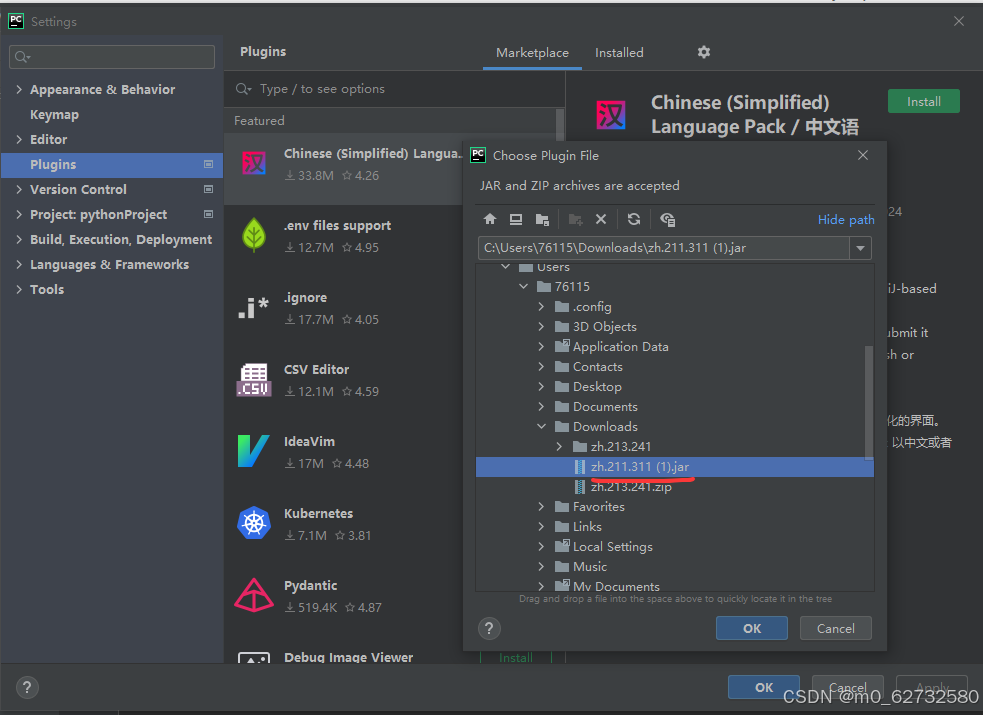983x715 pixels.
Task: Click the Version Control project-level marker icon
Action: click(209, 189)
